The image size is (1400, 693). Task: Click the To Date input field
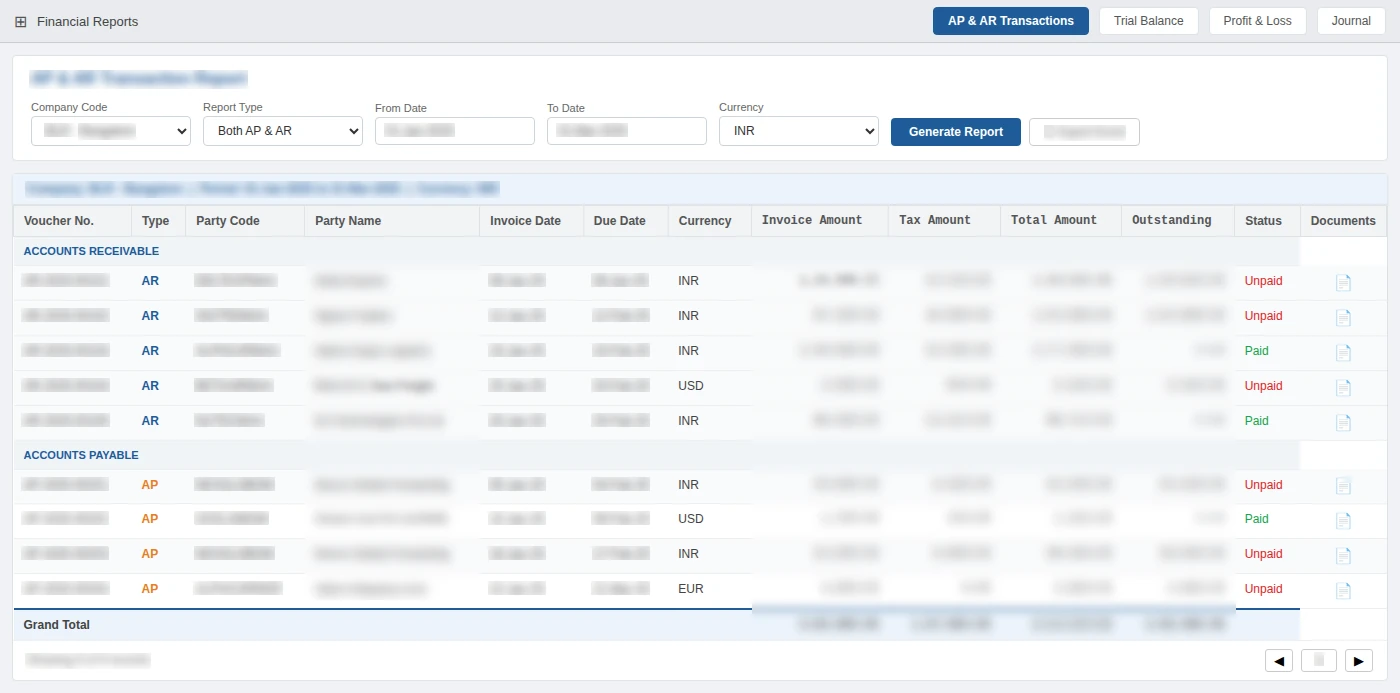pyautogui.click(x=627, y=131)
